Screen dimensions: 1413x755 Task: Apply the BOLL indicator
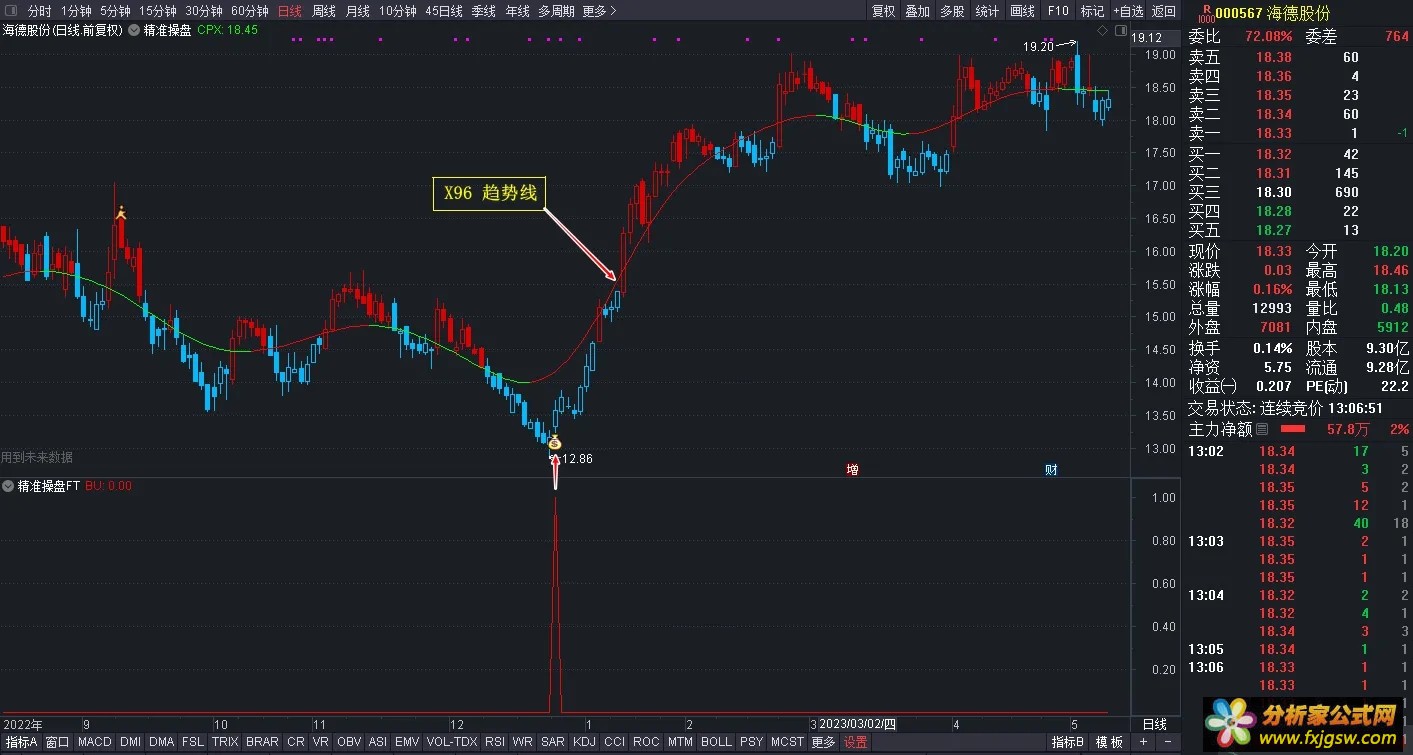point(716,742)
